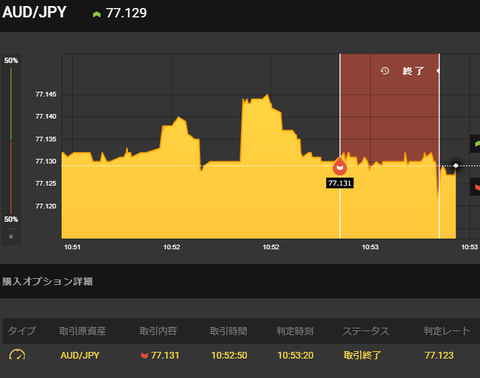Click the green buy arrow button at right edge
This screenshot has height=378, width=480.
[475, 144]
